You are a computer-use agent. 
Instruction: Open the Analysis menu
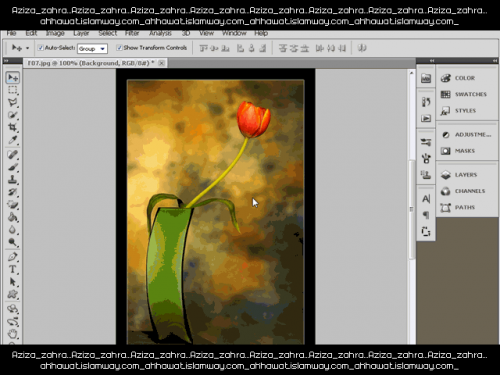click(160, 33)
